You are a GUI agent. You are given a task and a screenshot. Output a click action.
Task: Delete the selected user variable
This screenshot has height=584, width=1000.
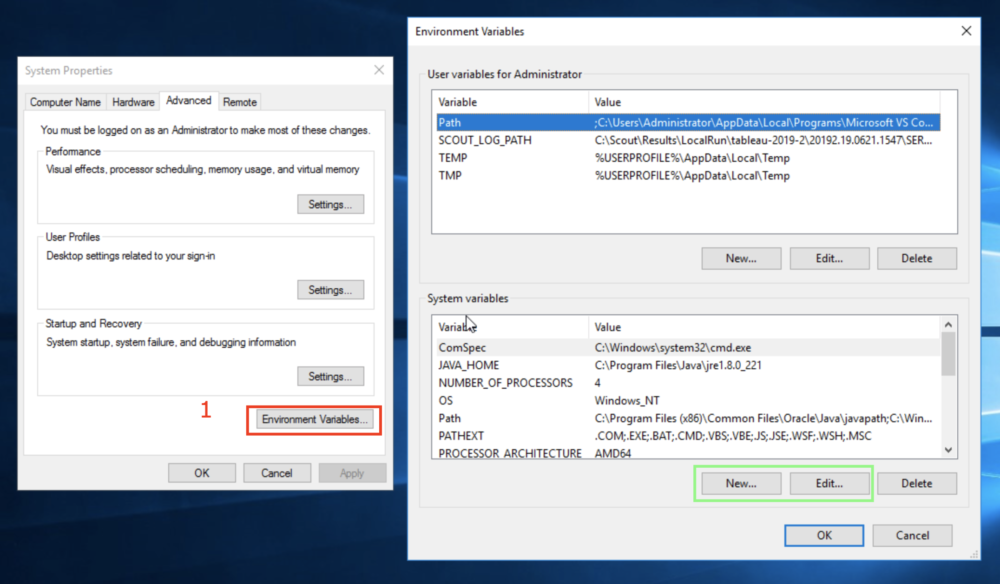[916, 258]
